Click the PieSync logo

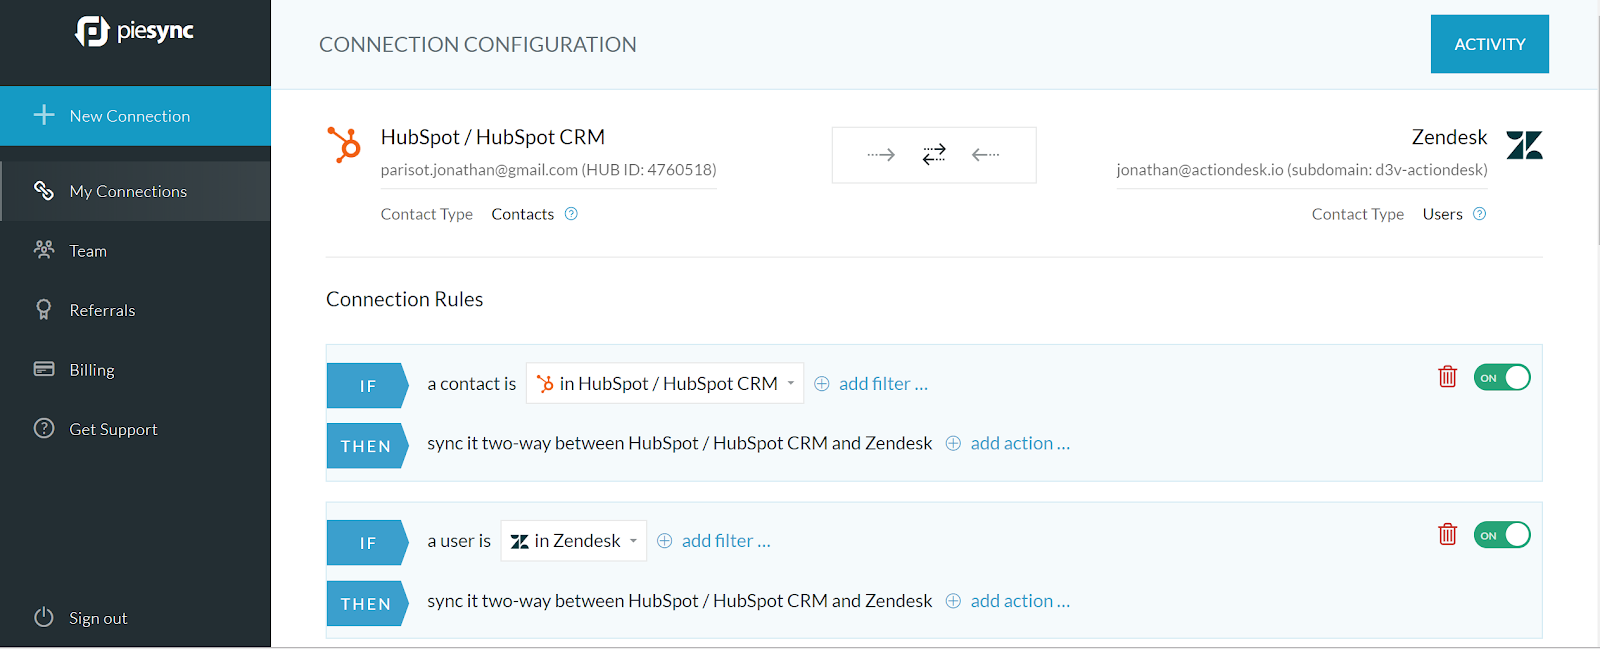pos(135,32)
